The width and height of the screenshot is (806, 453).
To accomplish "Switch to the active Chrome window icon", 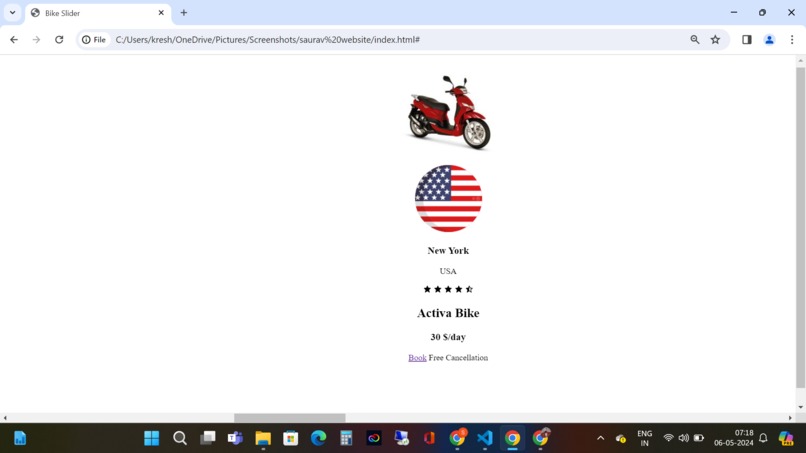I will [512, 438].
